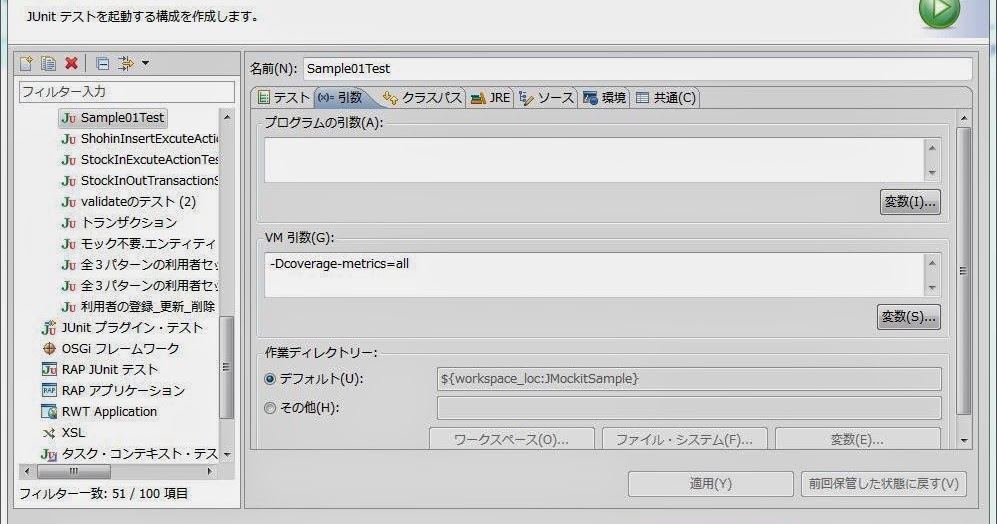Click the filter text input field
This screenshot has height=524, width=997.
[127, 92]
